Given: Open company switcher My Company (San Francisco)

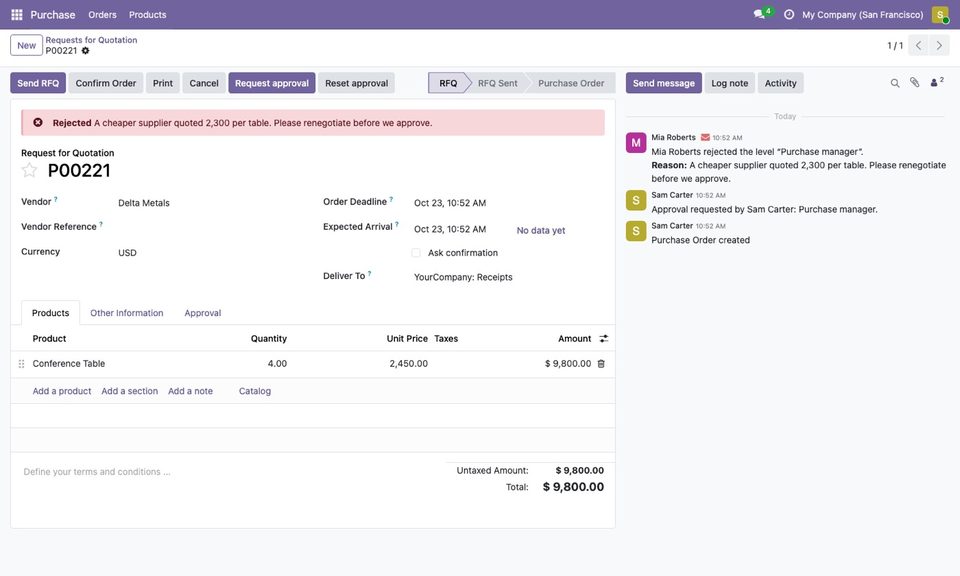Looking at the screenshot, I should [x=863, y=15].
